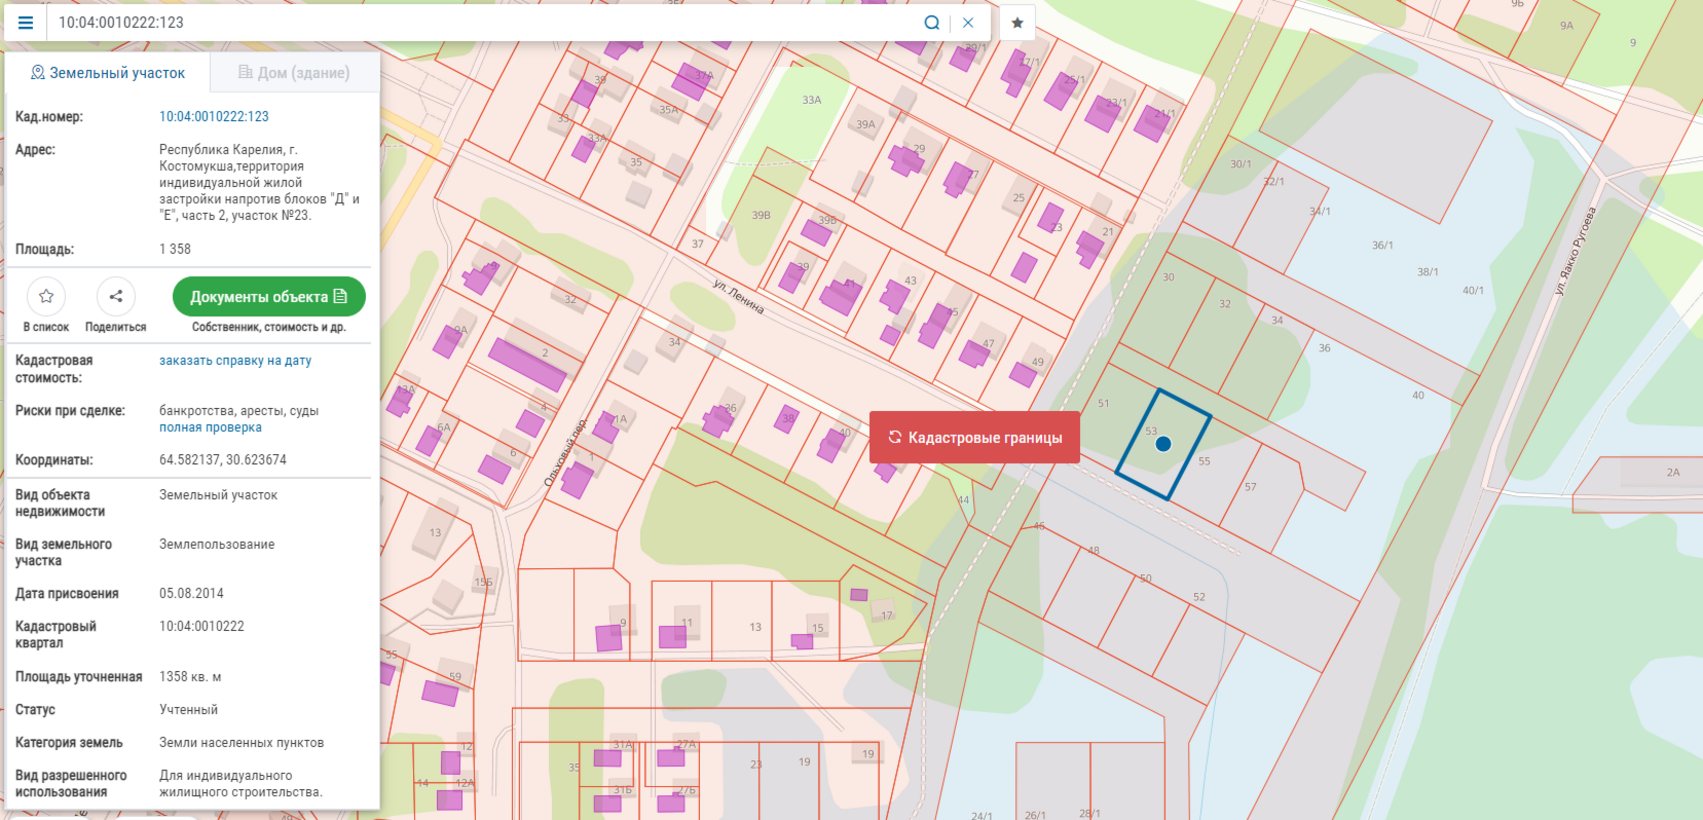The width and height of the screenshot is (1703, 820).
Task: Click the blue marker on parcel 53
Action: (x=1163, y=444)
